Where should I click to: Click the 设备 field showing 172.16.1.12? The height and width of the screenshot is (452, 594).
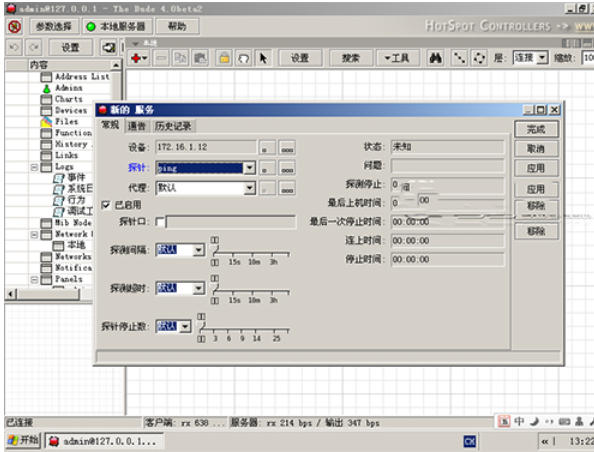206,147
